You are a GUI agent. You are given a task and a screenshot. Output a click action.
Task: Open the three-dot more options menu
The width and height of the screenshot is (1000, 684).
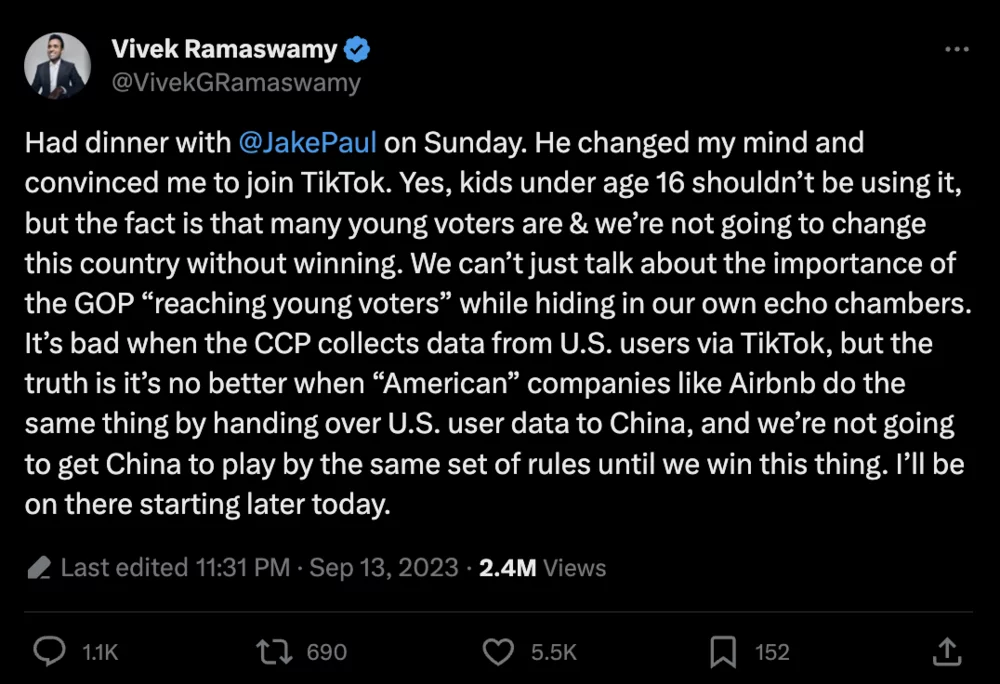[956, 50]
